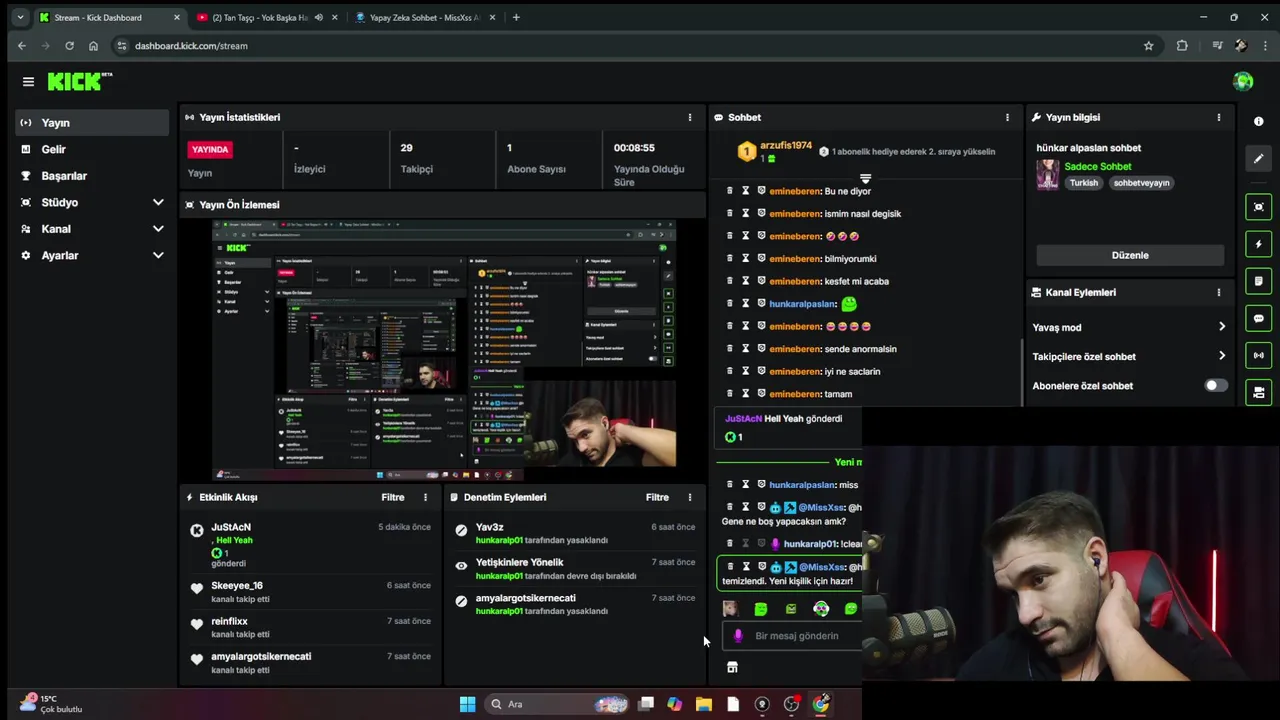
Task: Open Yayın İstatistikleri three-dot menu
Action: (x=689, y=117)
